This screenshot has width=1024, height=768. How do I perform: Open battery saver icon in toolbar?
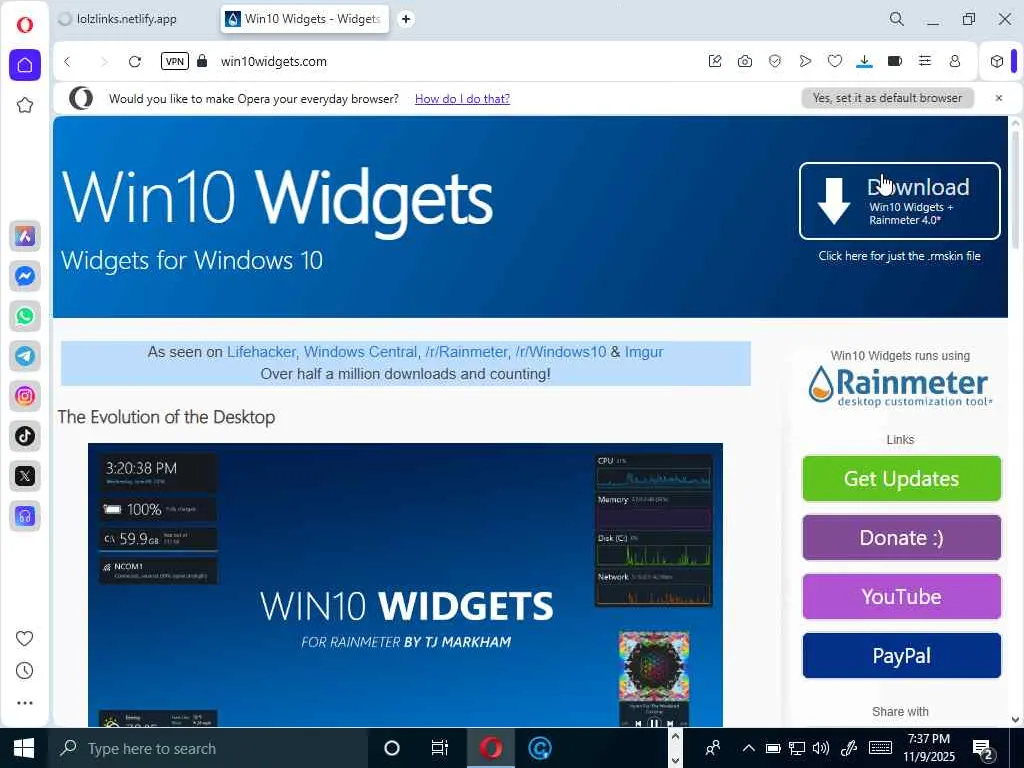[x=895, y=61]
